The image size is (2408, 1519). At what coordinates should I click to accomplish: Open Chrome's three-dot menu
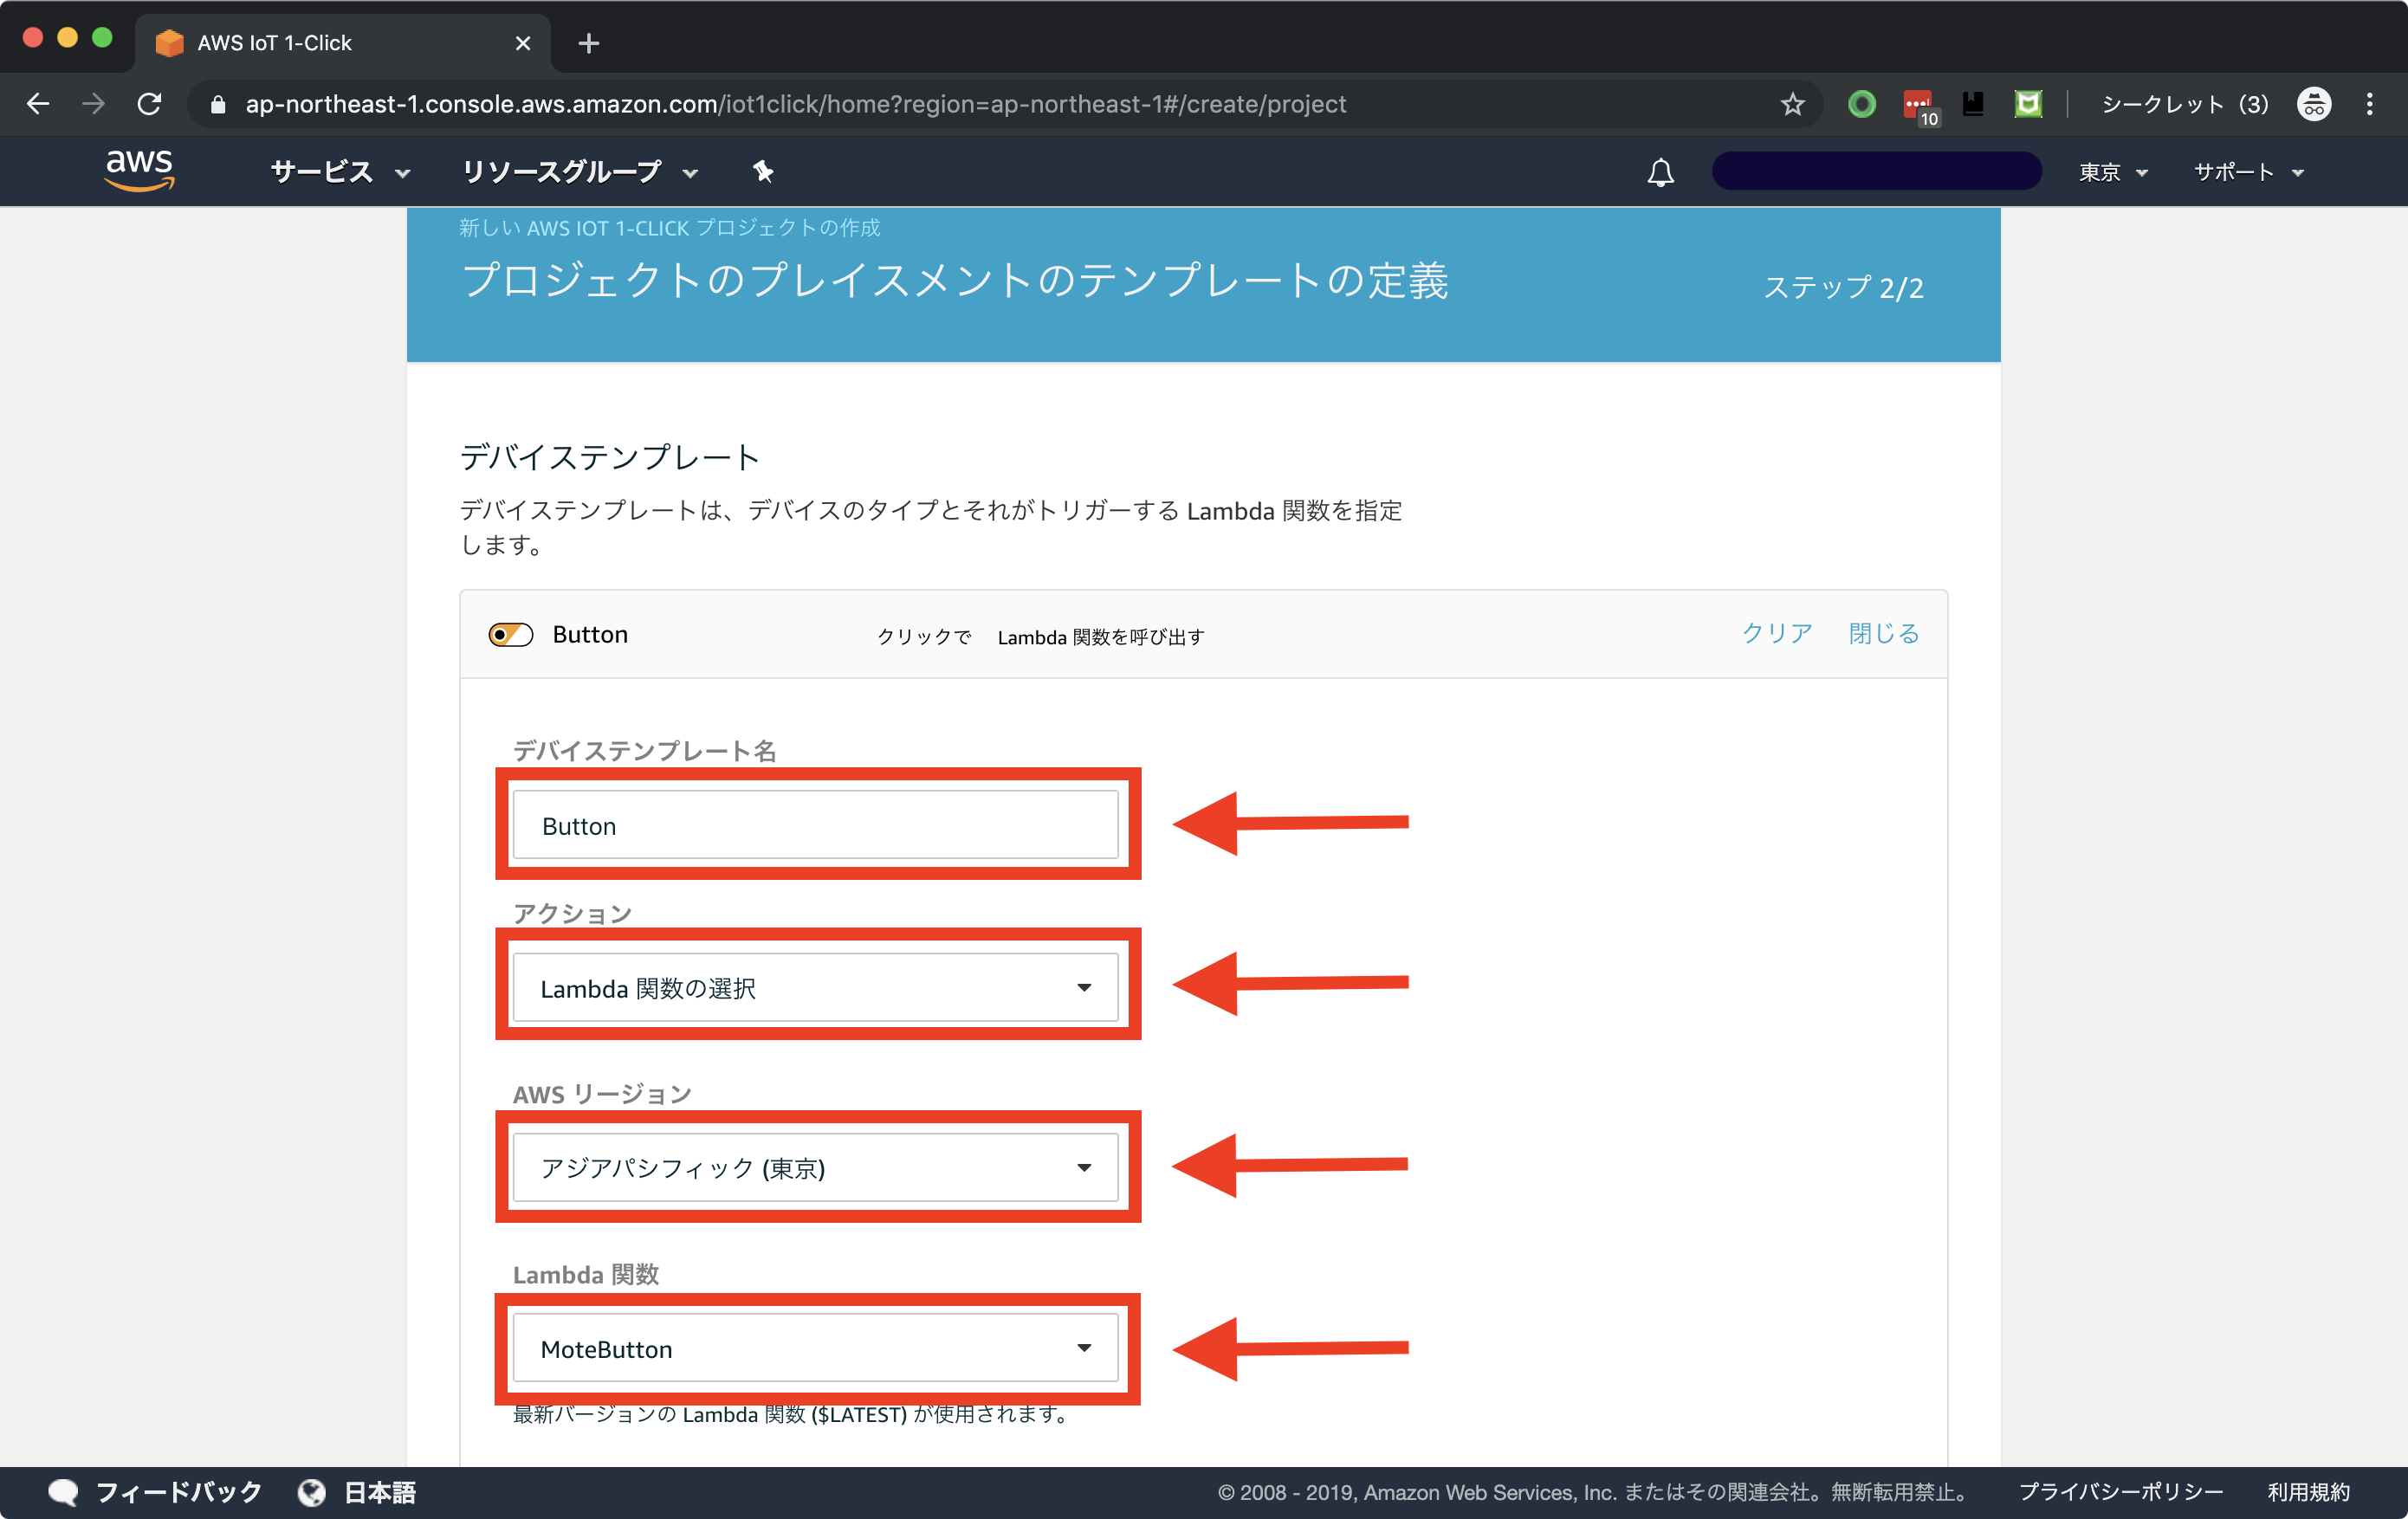2369,104
